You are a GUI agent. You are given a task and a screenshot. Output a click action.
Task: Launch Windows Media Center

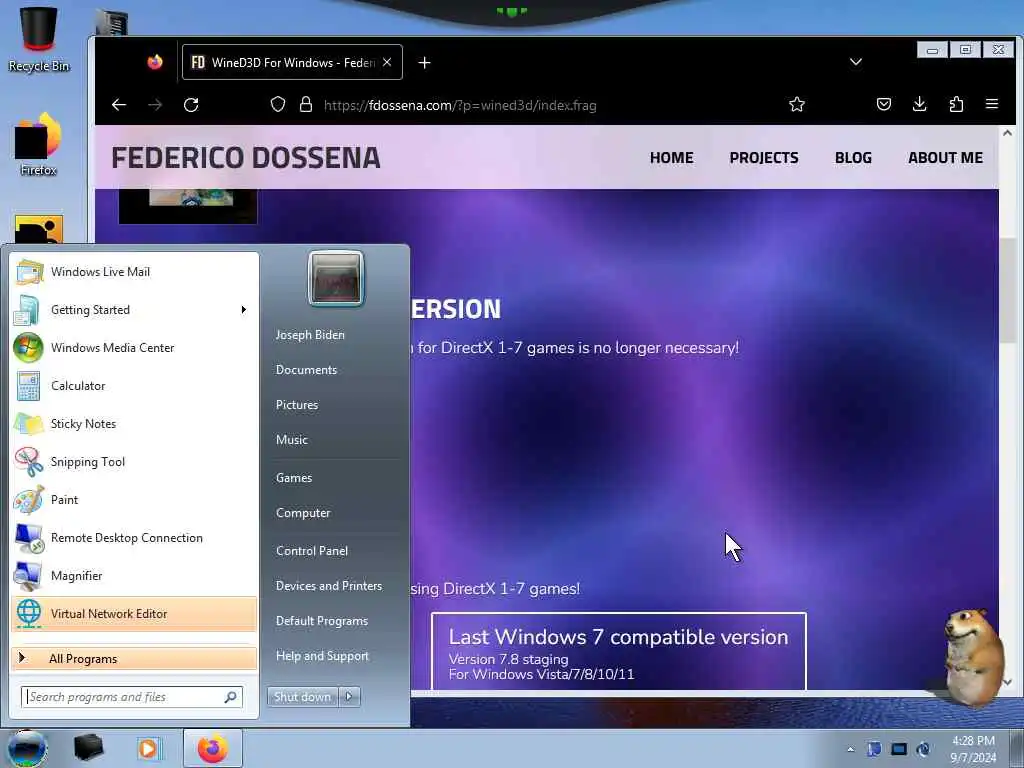tap(134, 347)
